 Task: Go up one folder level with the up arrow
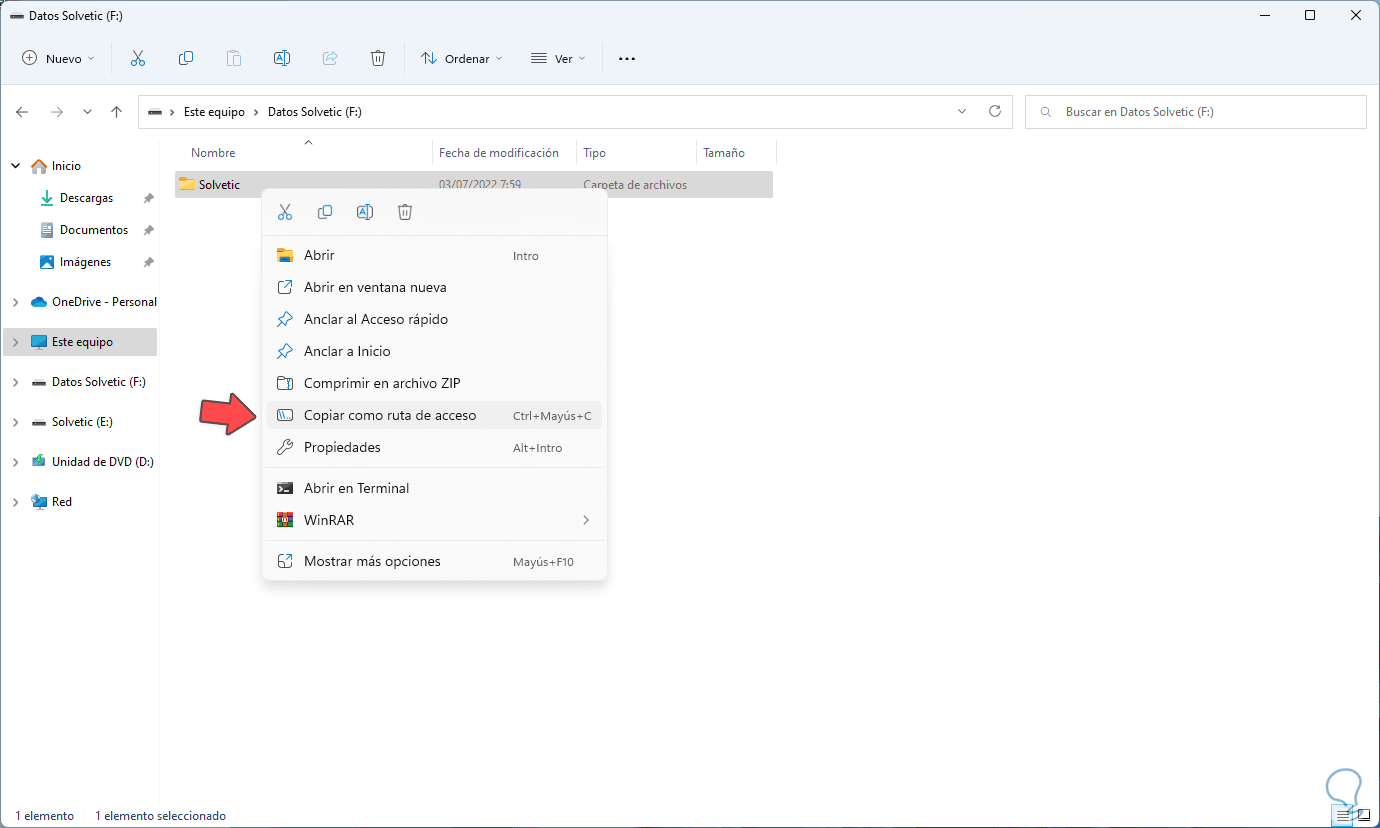[x=117, y=112]
